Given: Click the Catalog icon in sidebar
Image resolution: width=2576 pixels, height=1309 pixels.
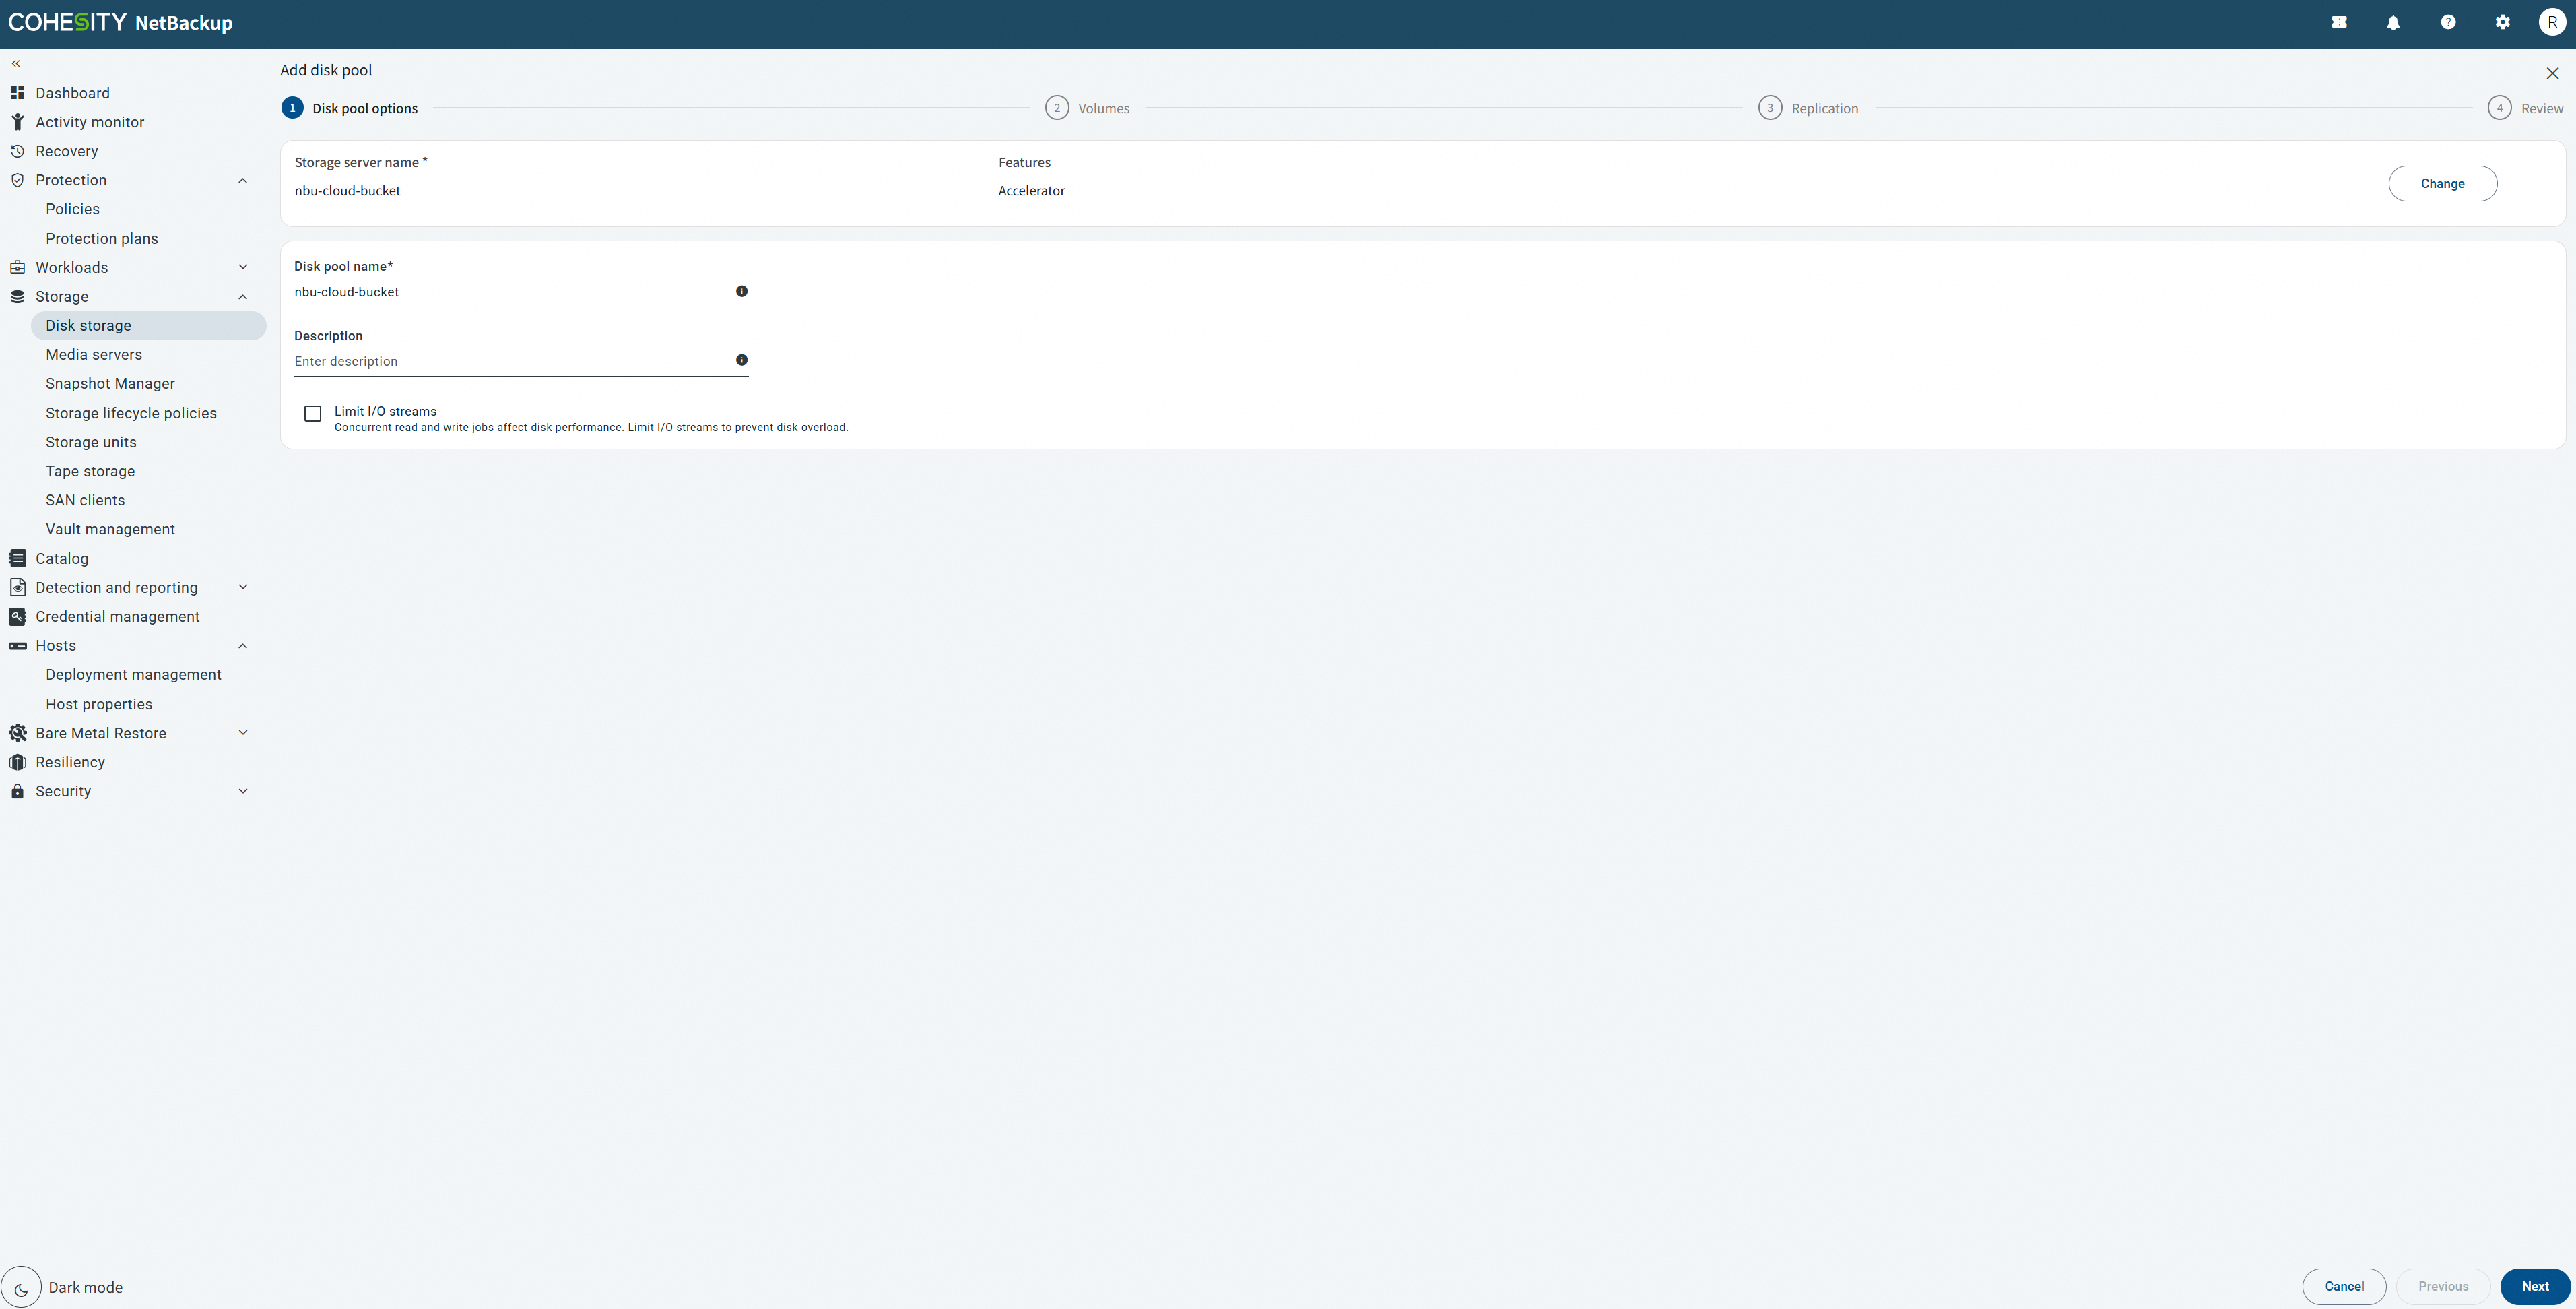Looking at the screenshot, I should [17, 558].
